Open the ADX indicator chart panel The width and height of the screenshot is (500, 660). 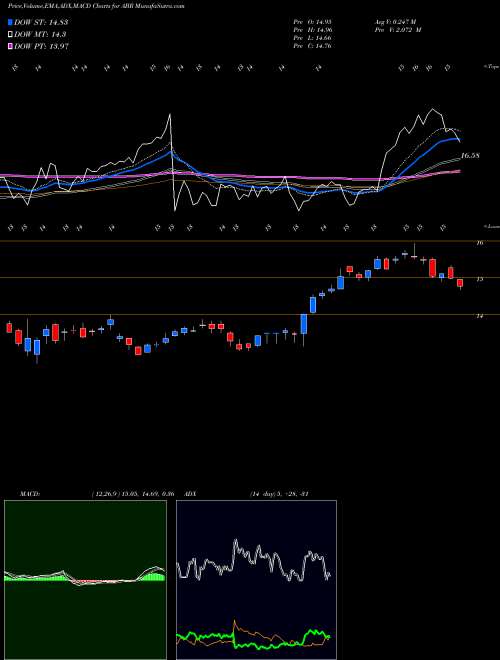[x=256, y=580]
